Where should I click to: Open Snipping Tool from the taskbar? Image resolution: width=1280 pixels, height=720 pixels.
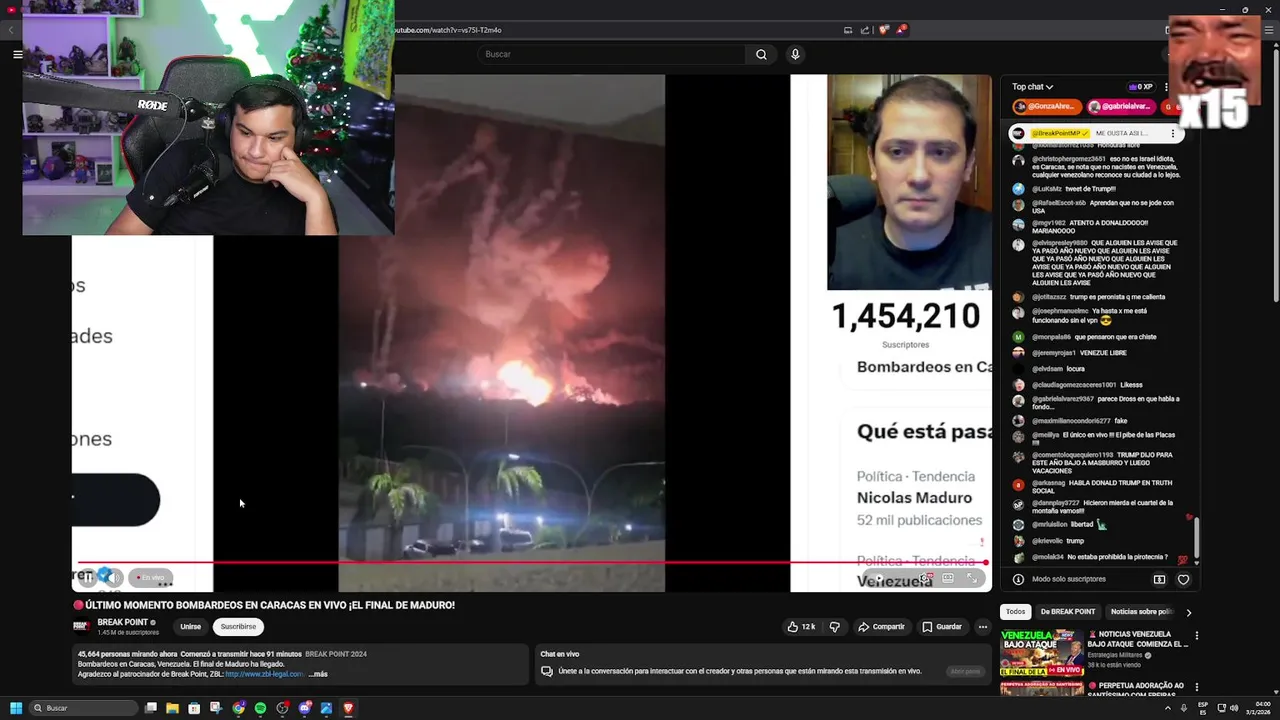pyautogui.click(x=216, y=708)
